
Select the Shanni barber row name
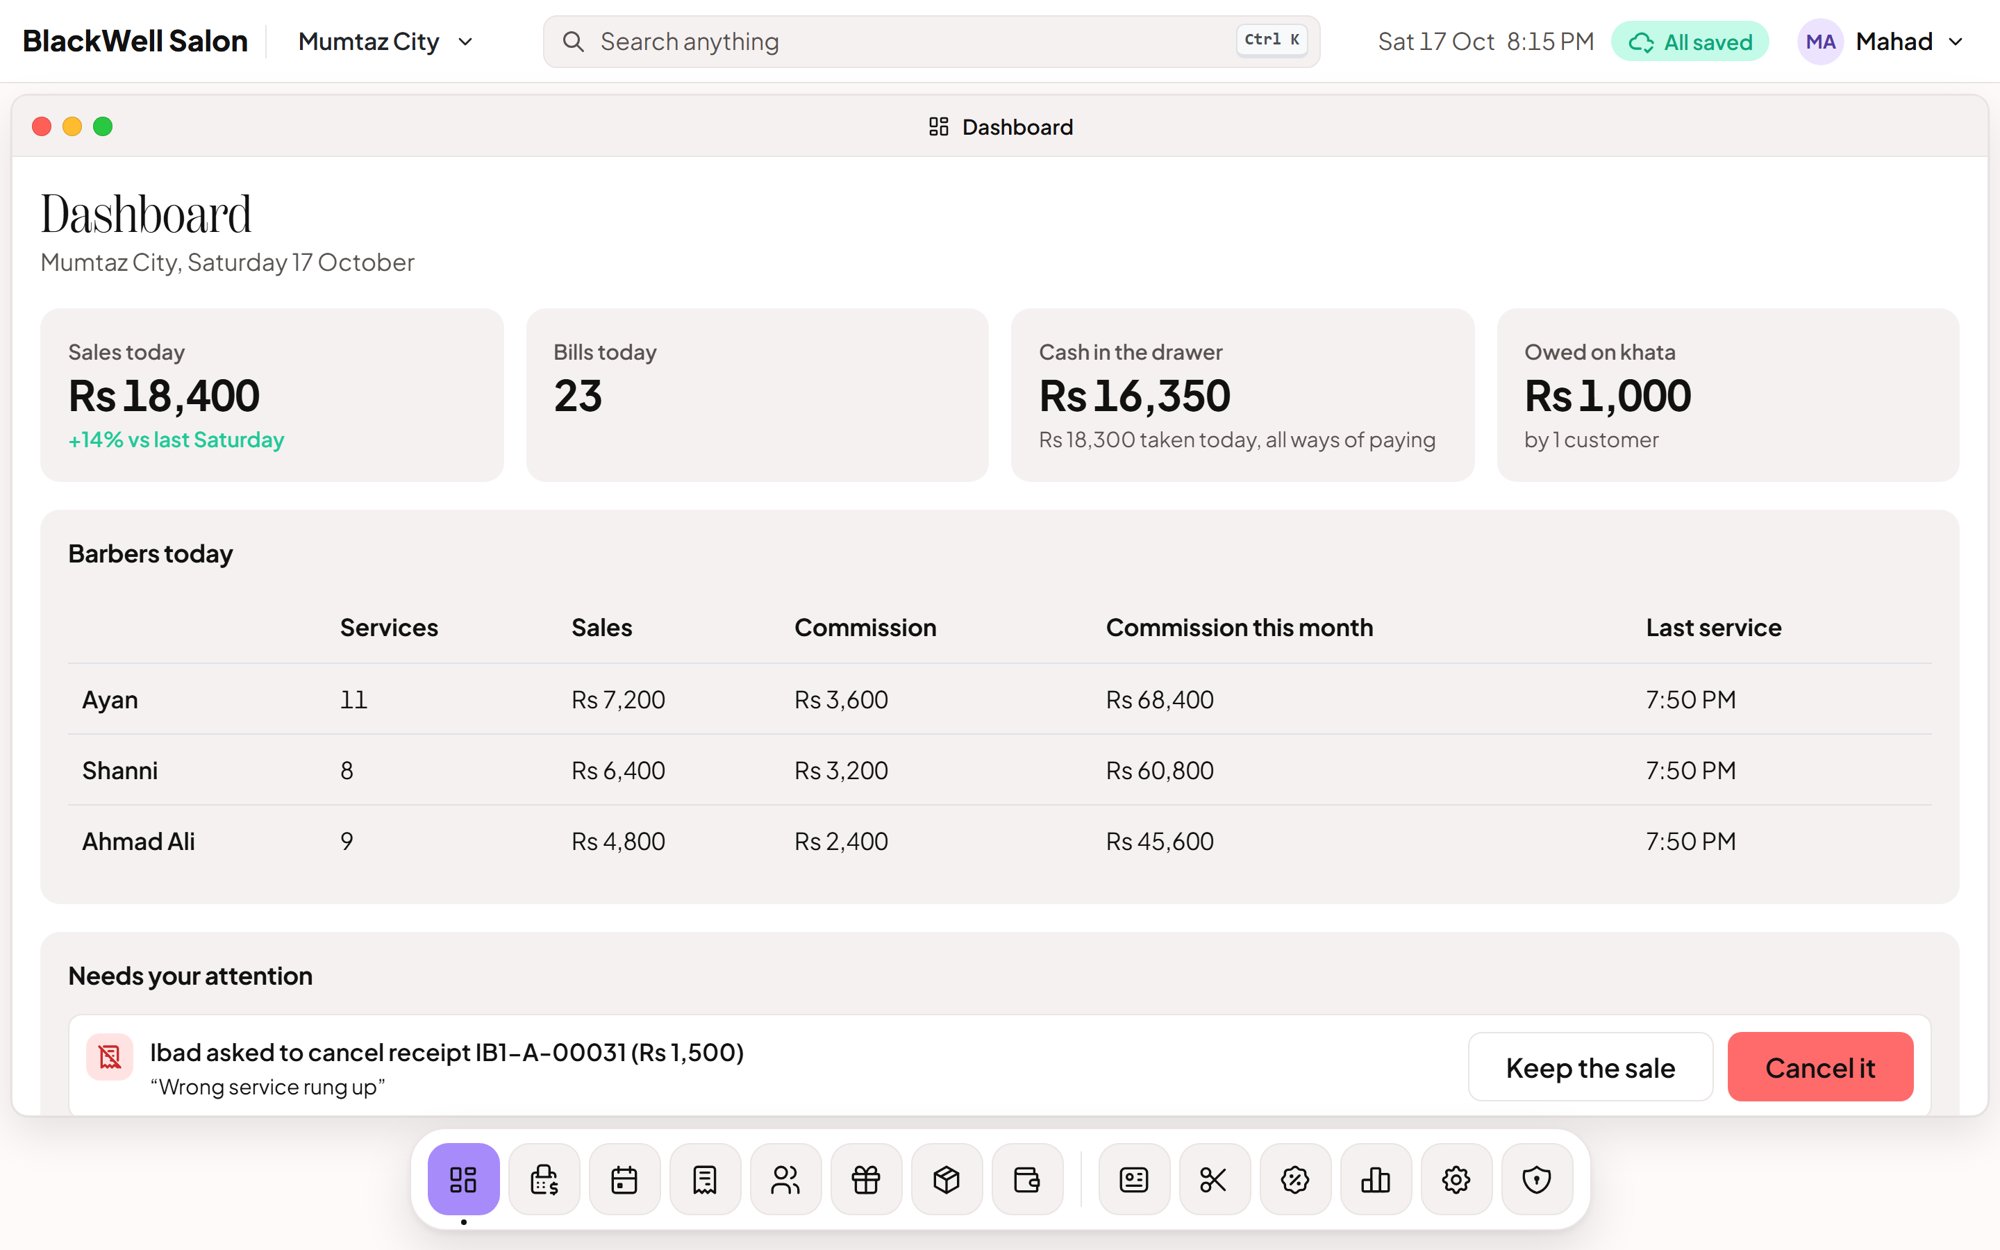click(120, 771)
